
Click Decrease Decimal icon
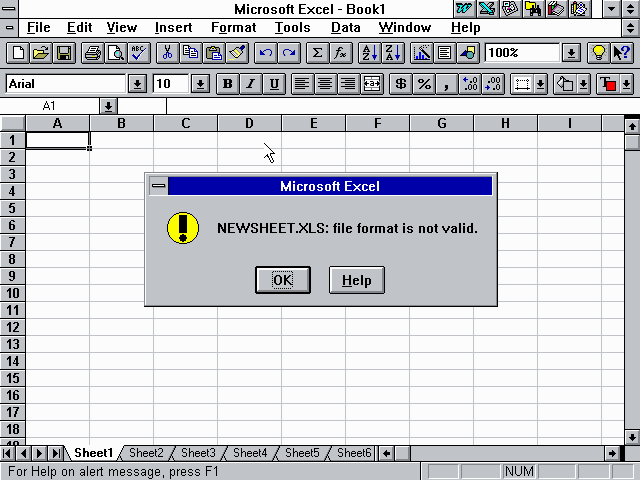coord(493,84)
